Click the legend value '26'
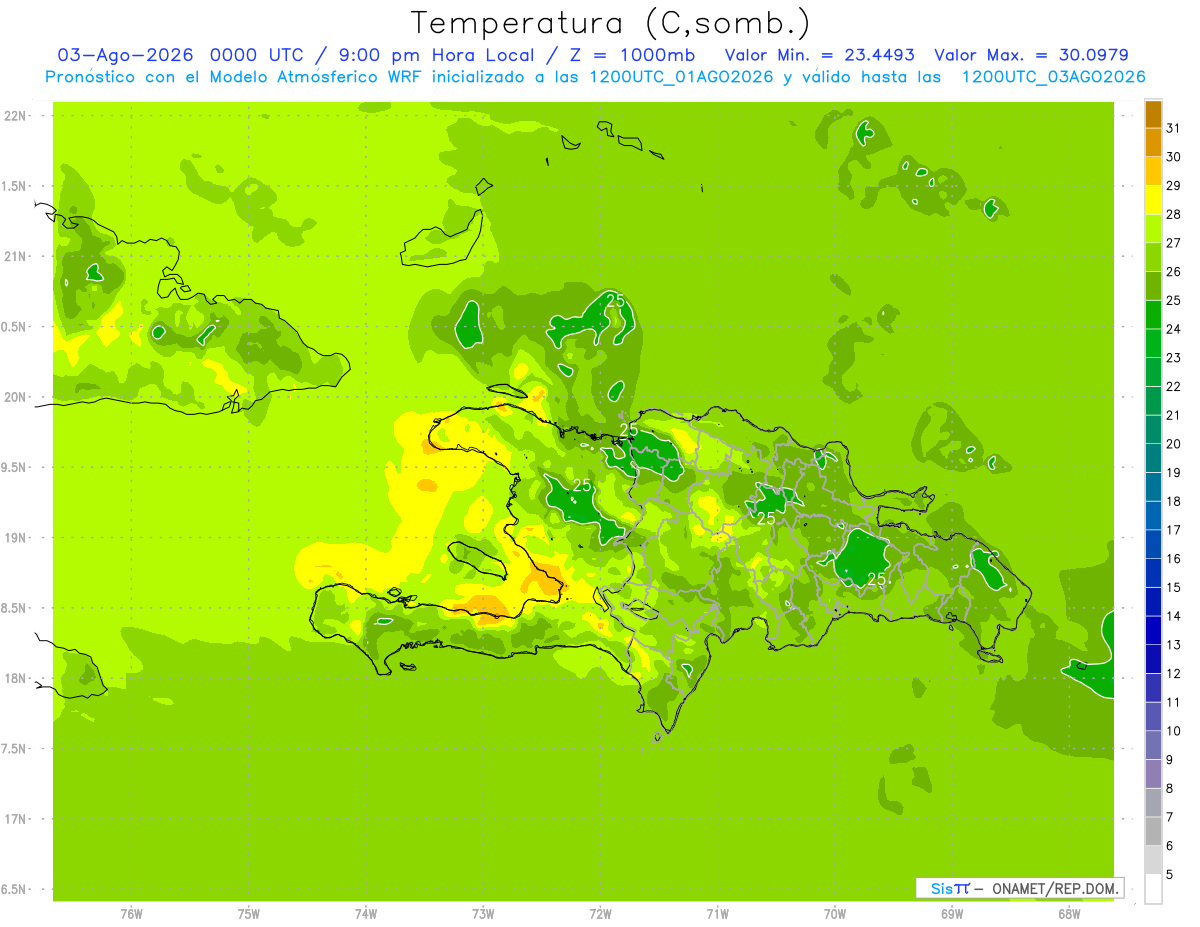 pyautogui.click(x=1174, y=272)
